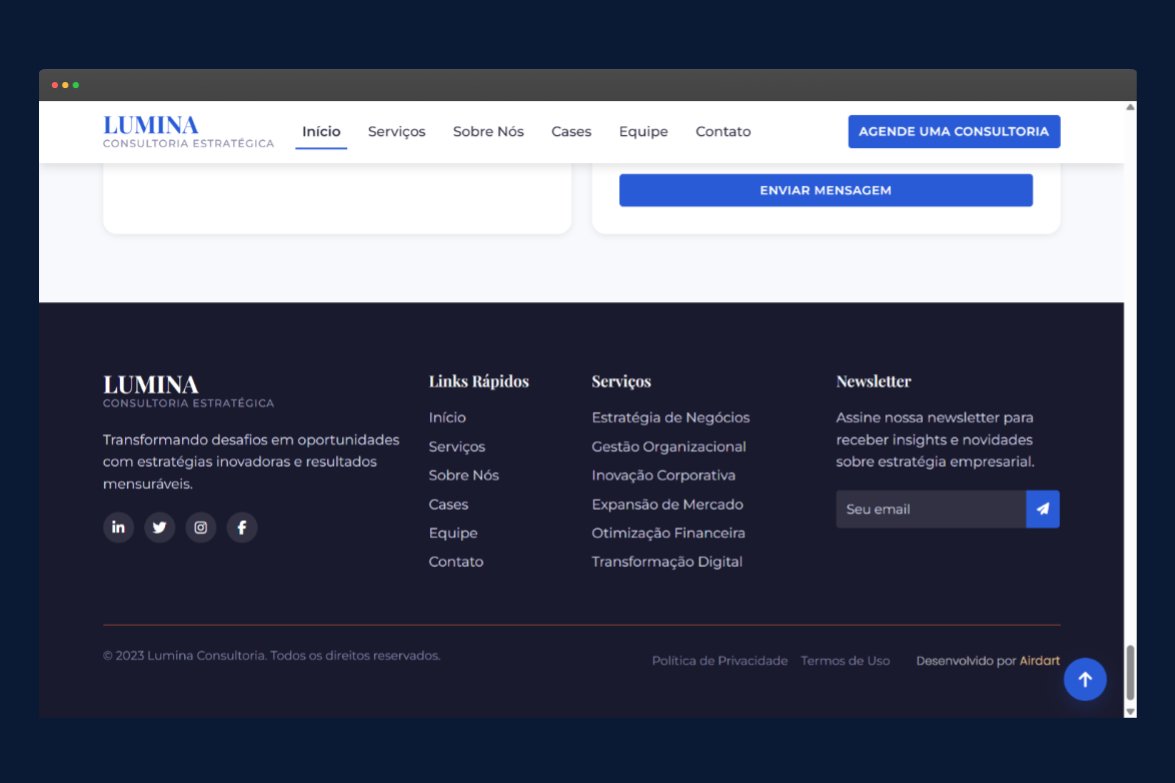Open the Twitter social icon
Screen dimensions: 1175x783
159,527
